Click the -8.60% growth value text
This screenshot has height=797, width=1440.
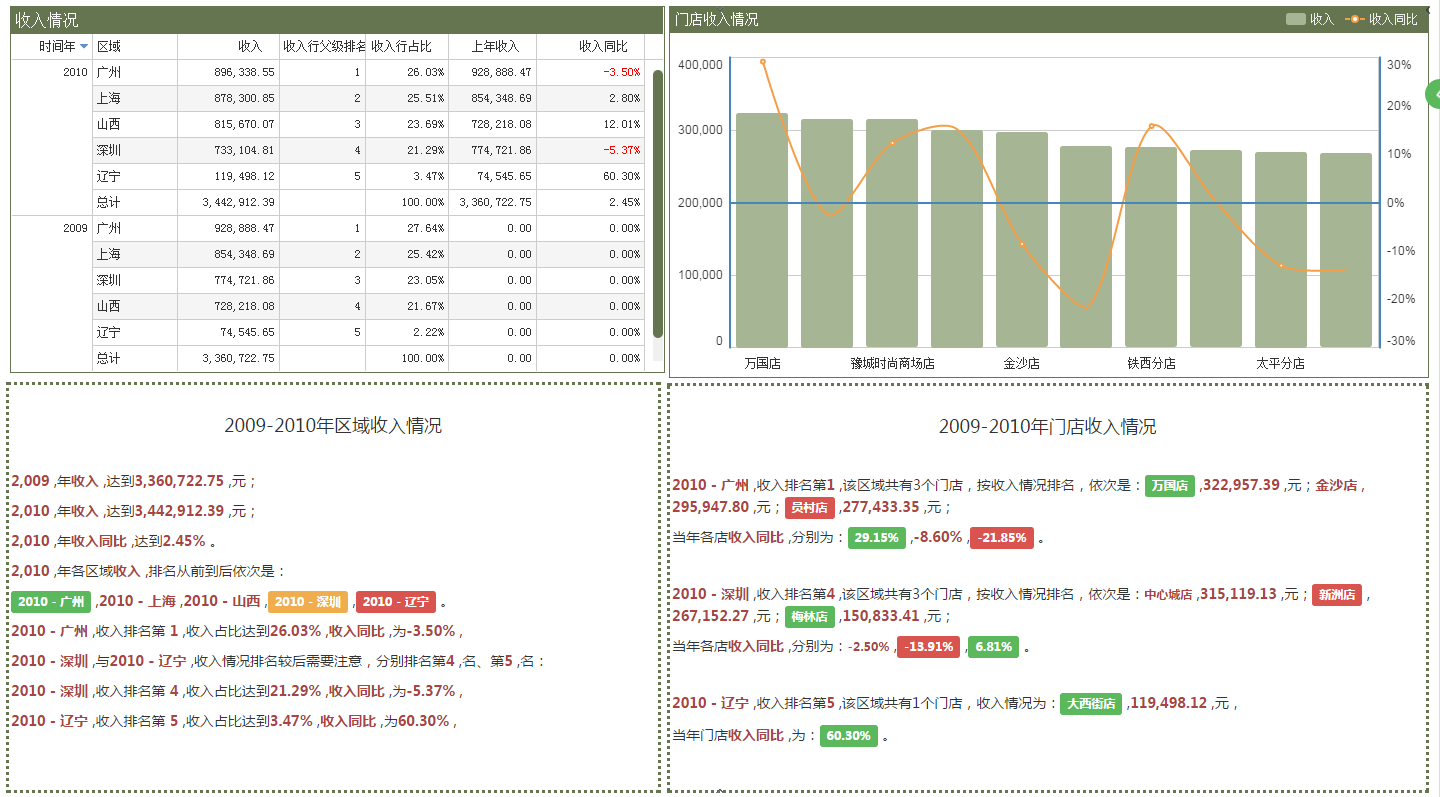[937, 538]
